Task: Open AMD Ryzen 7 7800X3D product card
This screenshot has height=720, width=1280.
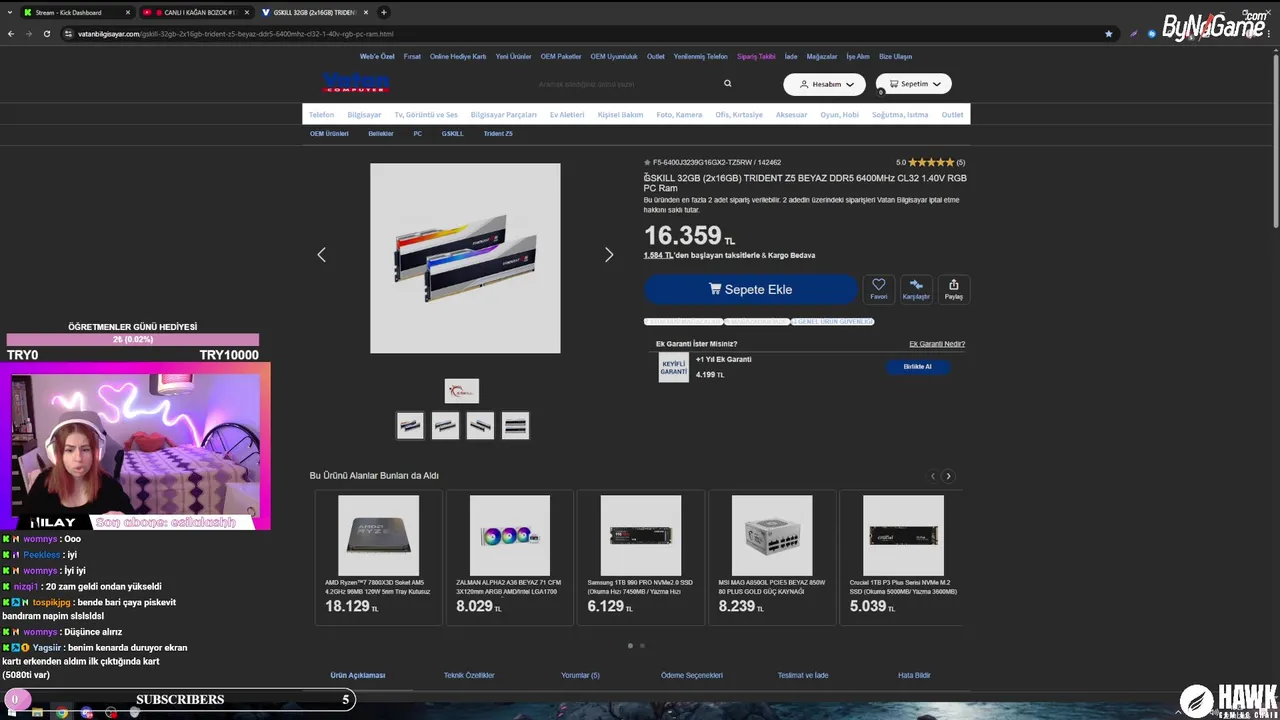Action: (378, 557)
